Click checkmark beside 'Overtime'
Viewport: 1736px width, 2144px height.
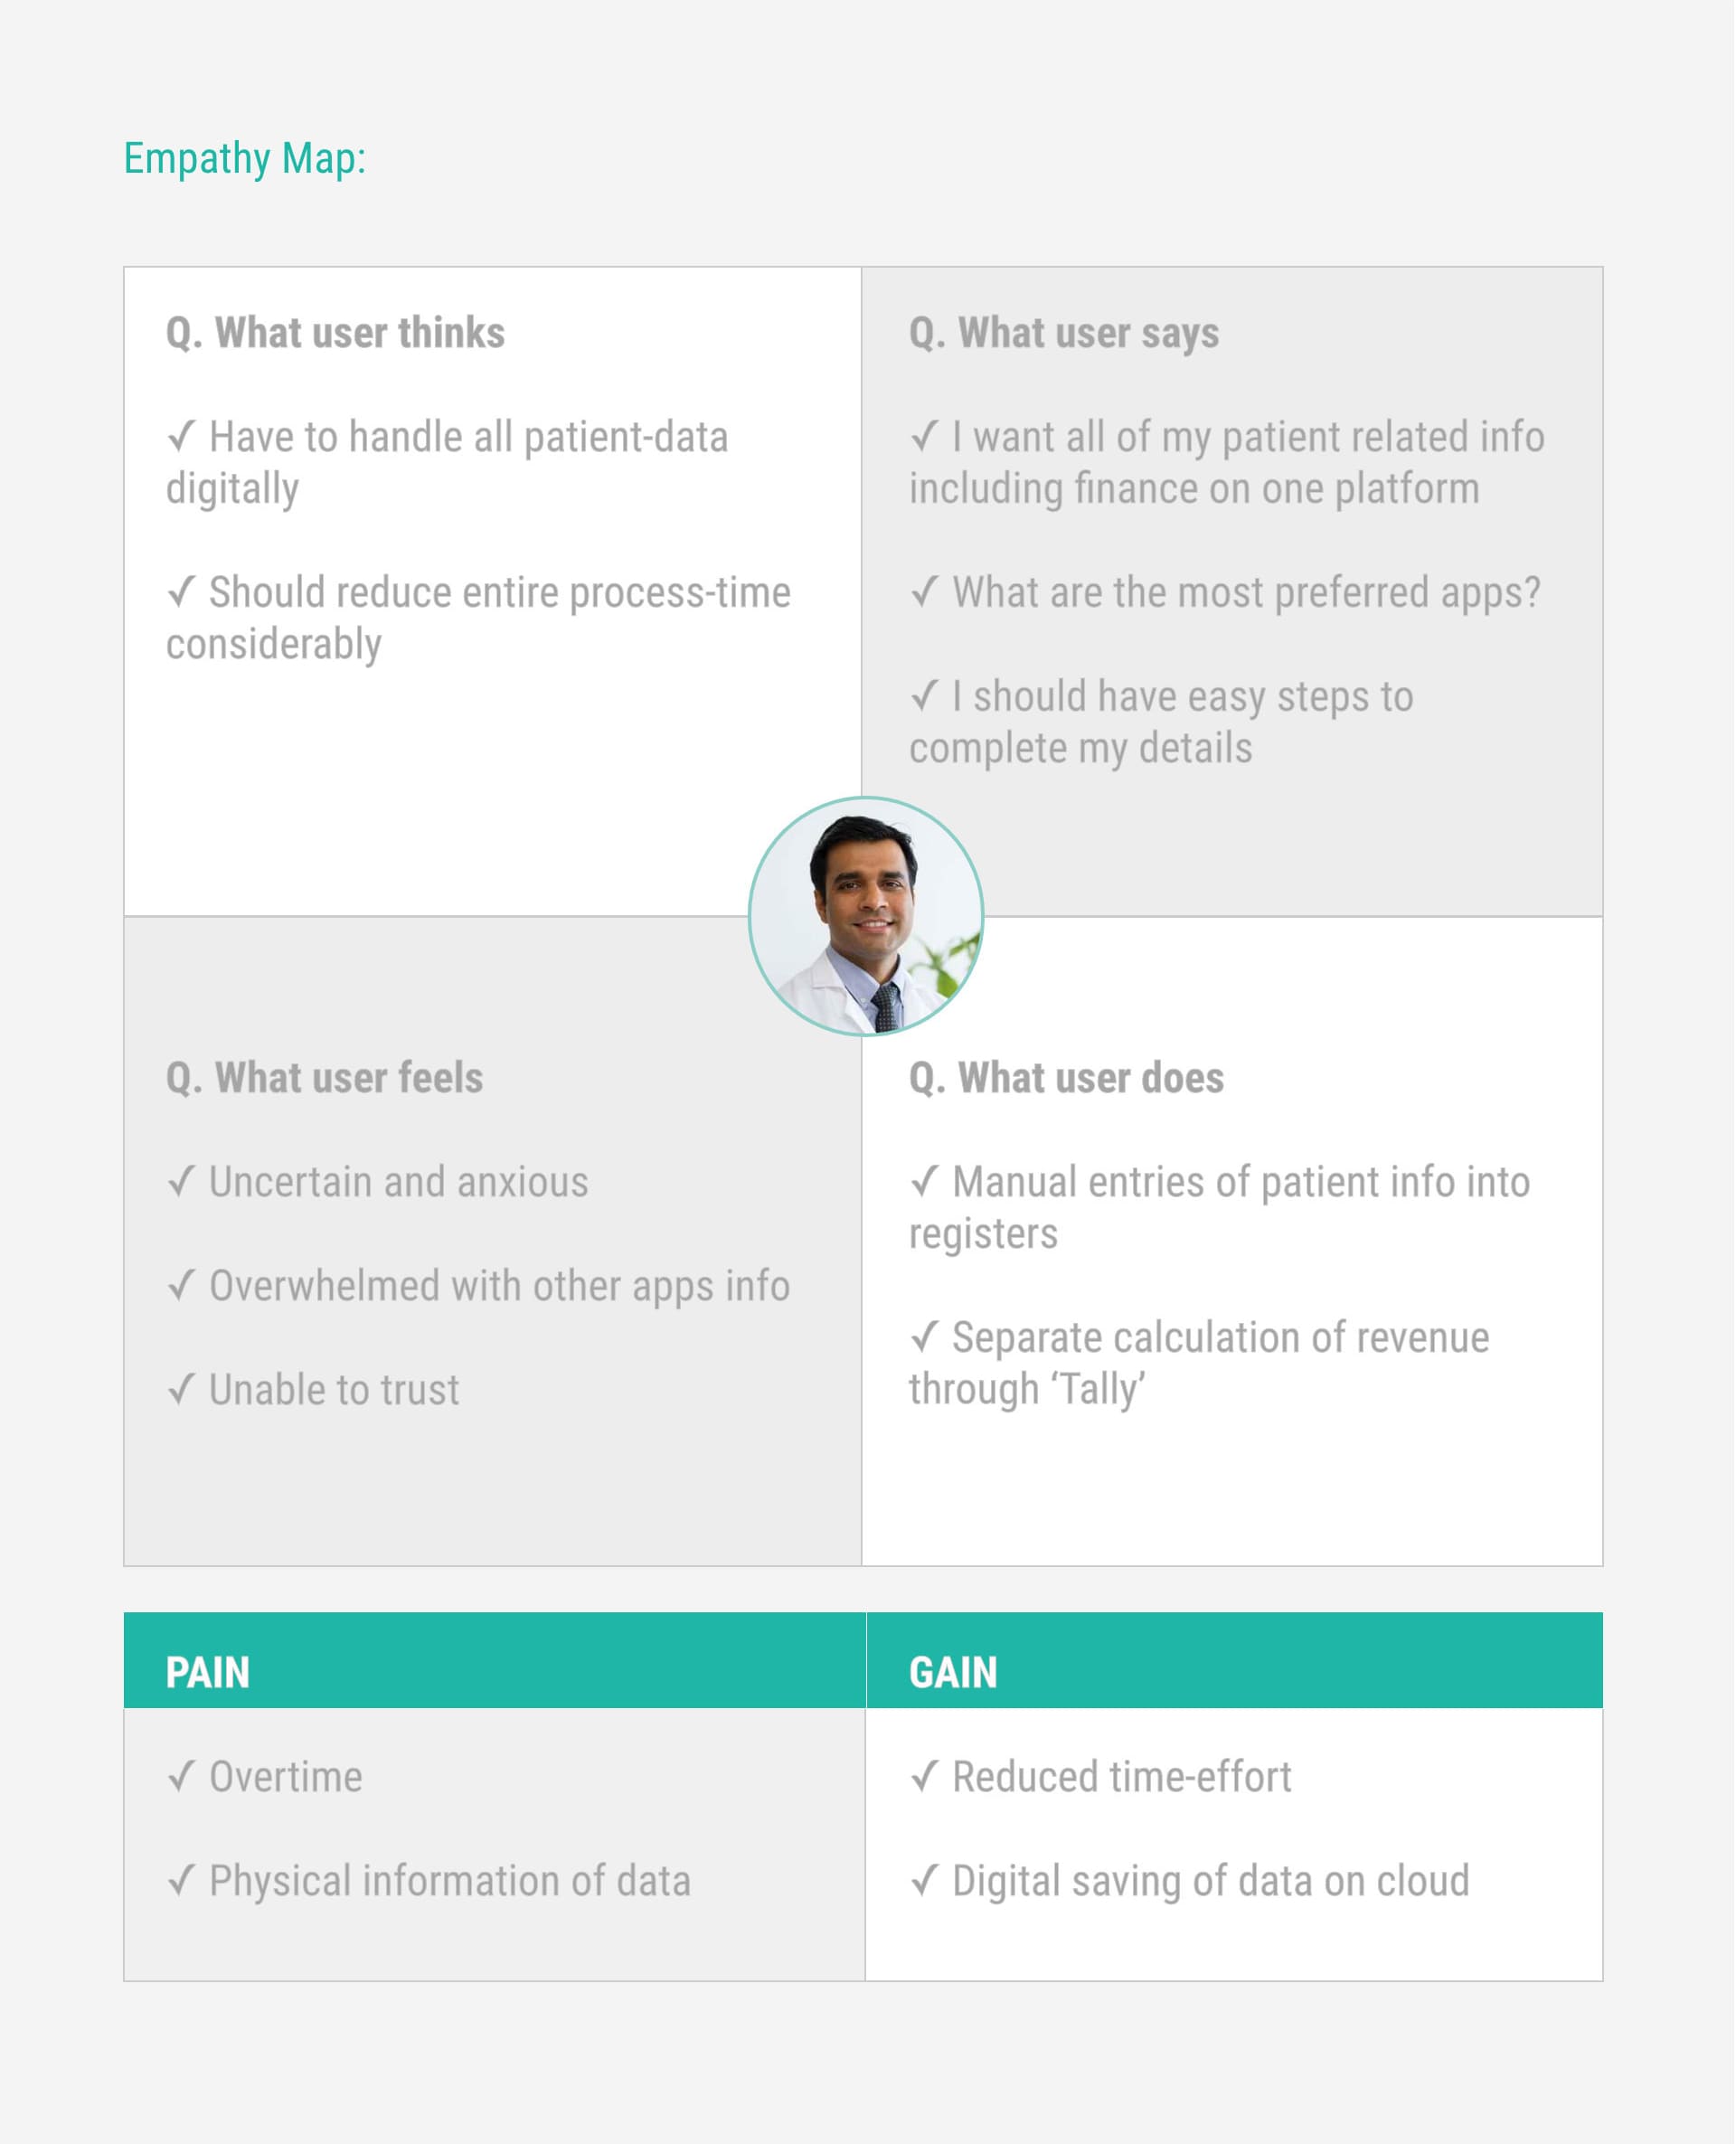click(181, 1776)
